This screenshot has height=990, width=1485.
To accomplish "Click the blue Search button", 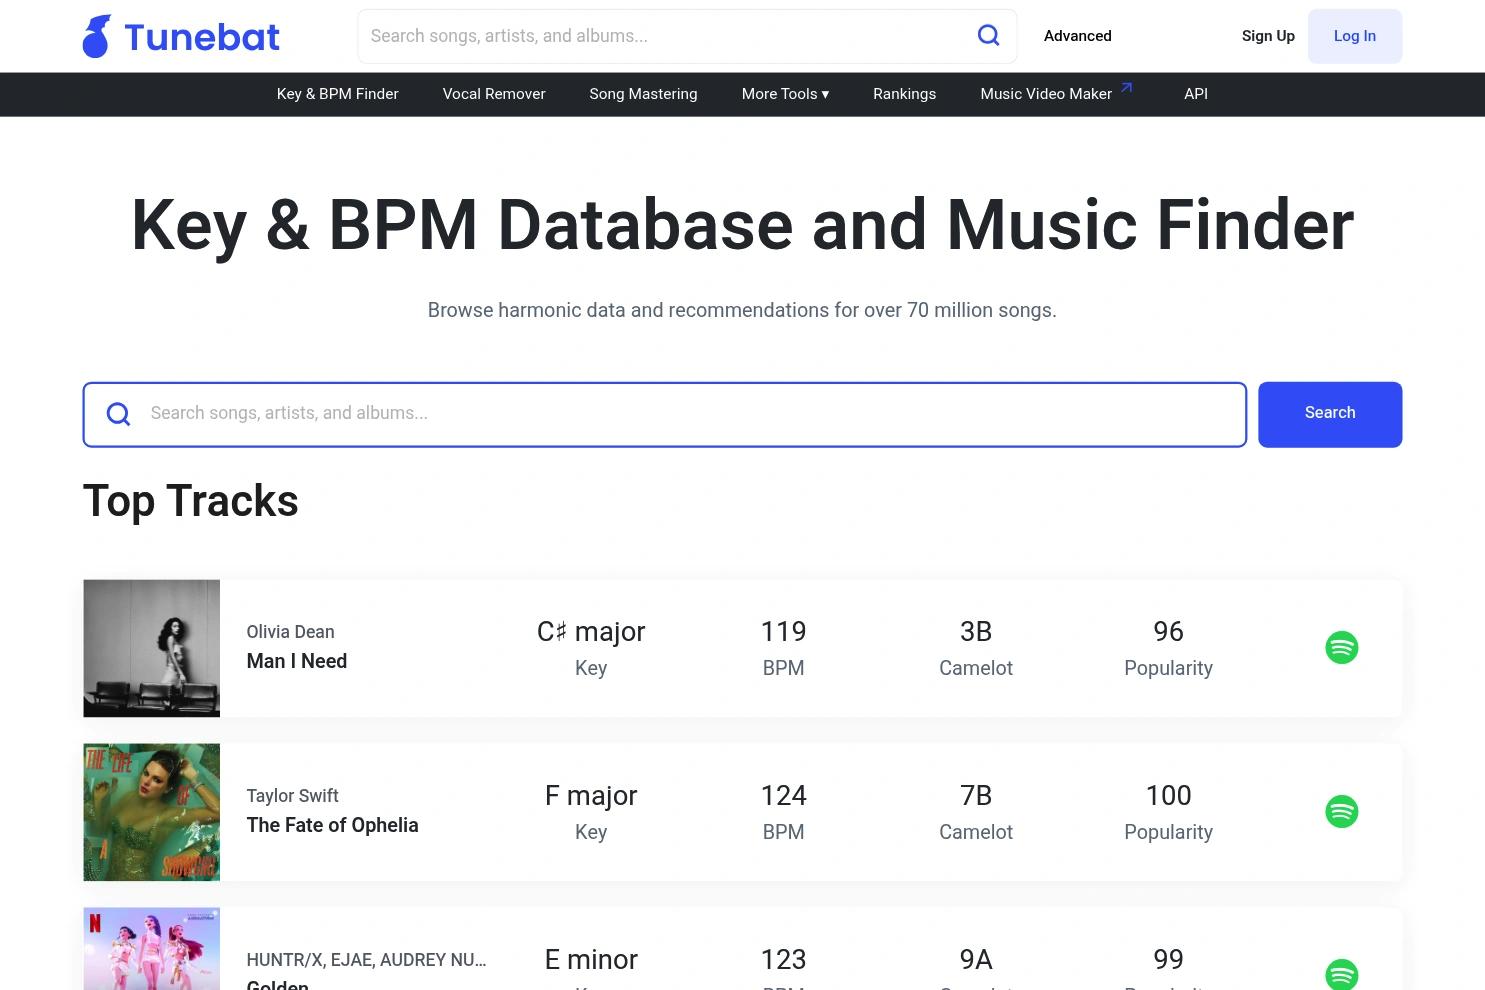I will click(1330, 414).
